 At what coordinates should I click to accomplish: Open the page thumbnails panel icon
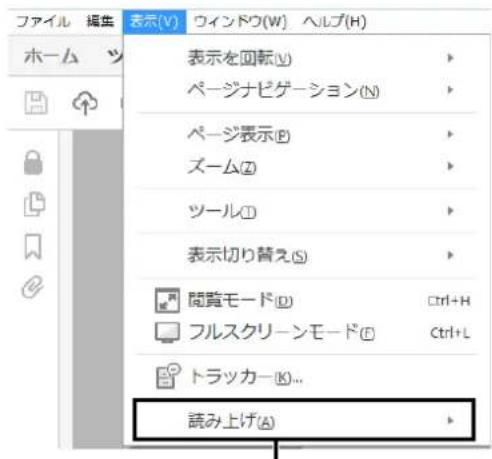pos(35,204)
